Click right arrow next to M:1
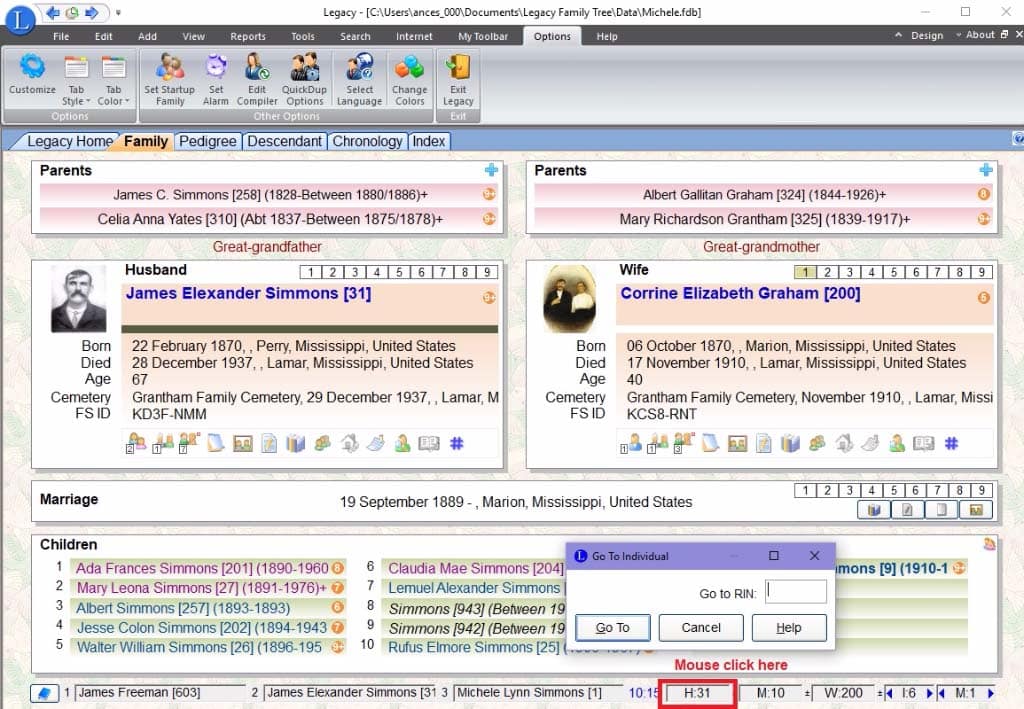This screenshot has width=1024, height=709. click(991, 693)
